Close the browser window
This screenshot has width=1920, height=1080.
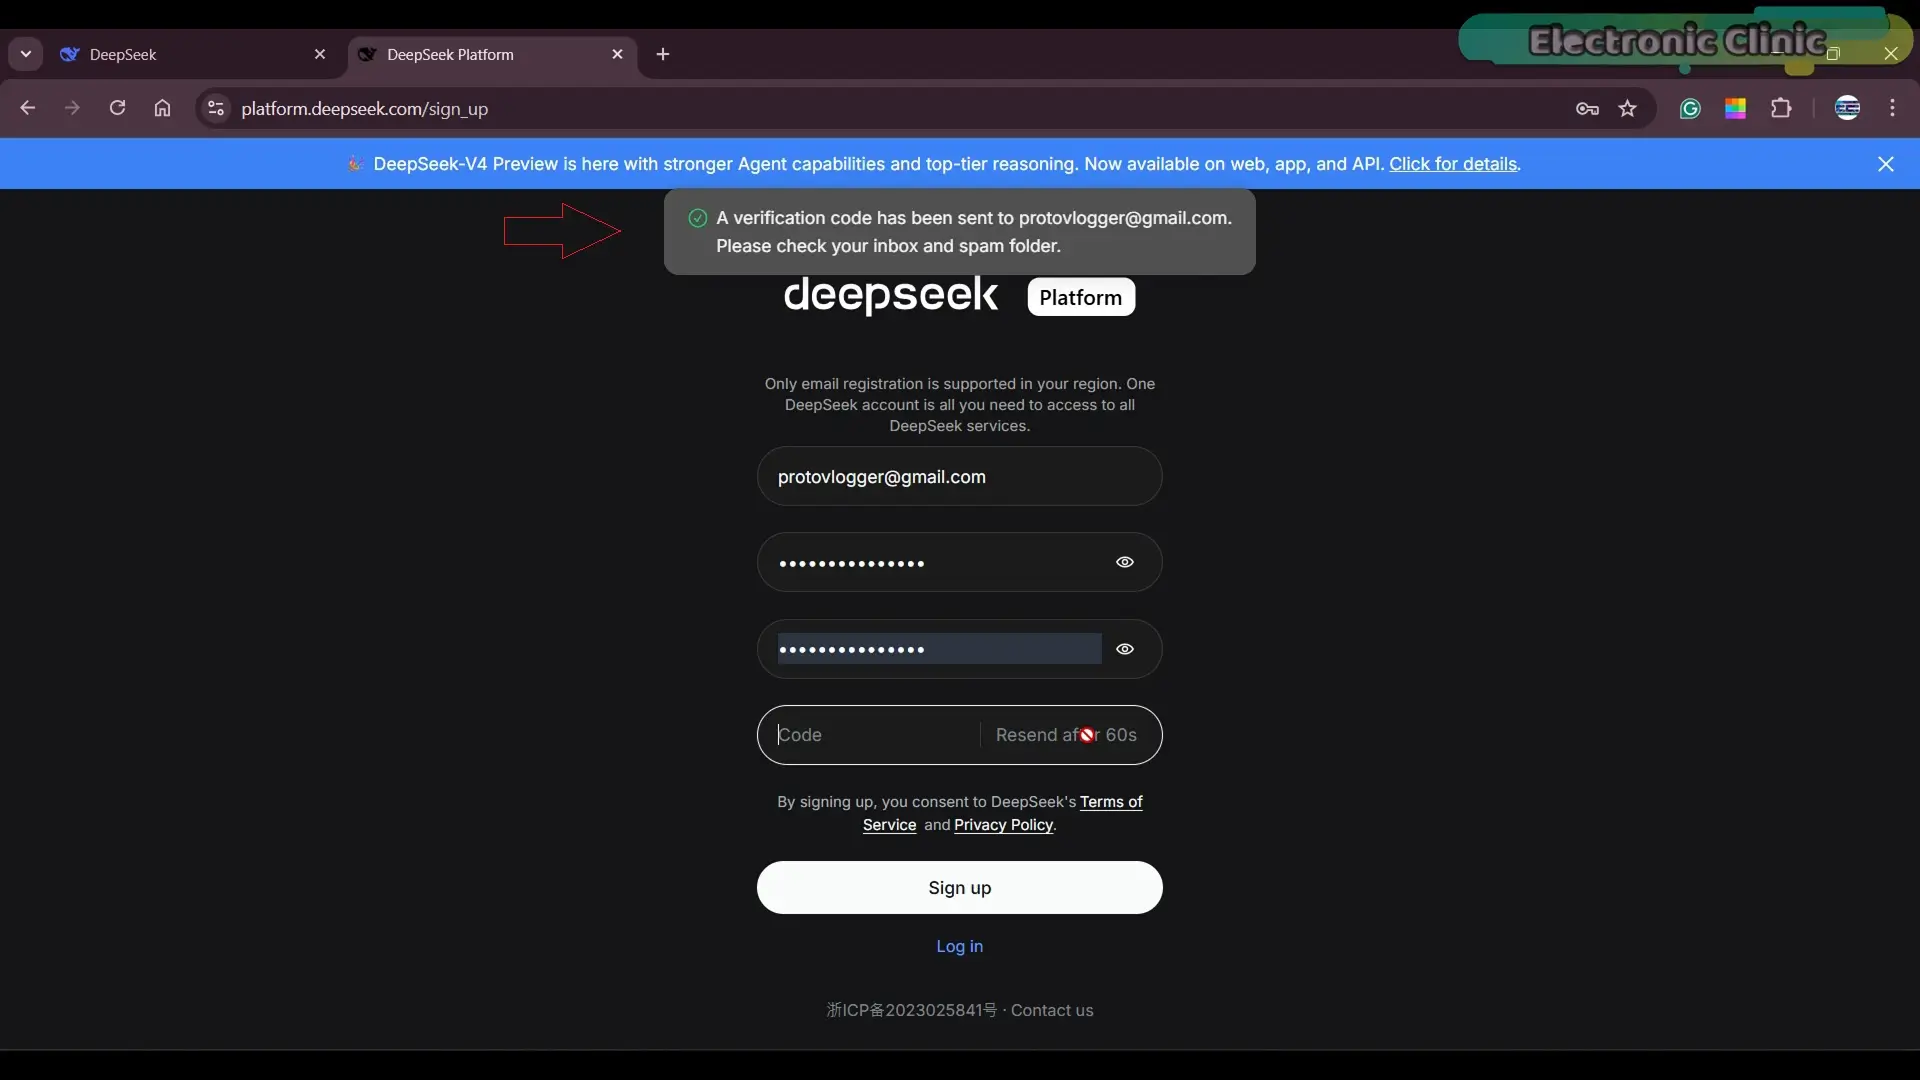tap(1890, 54)
